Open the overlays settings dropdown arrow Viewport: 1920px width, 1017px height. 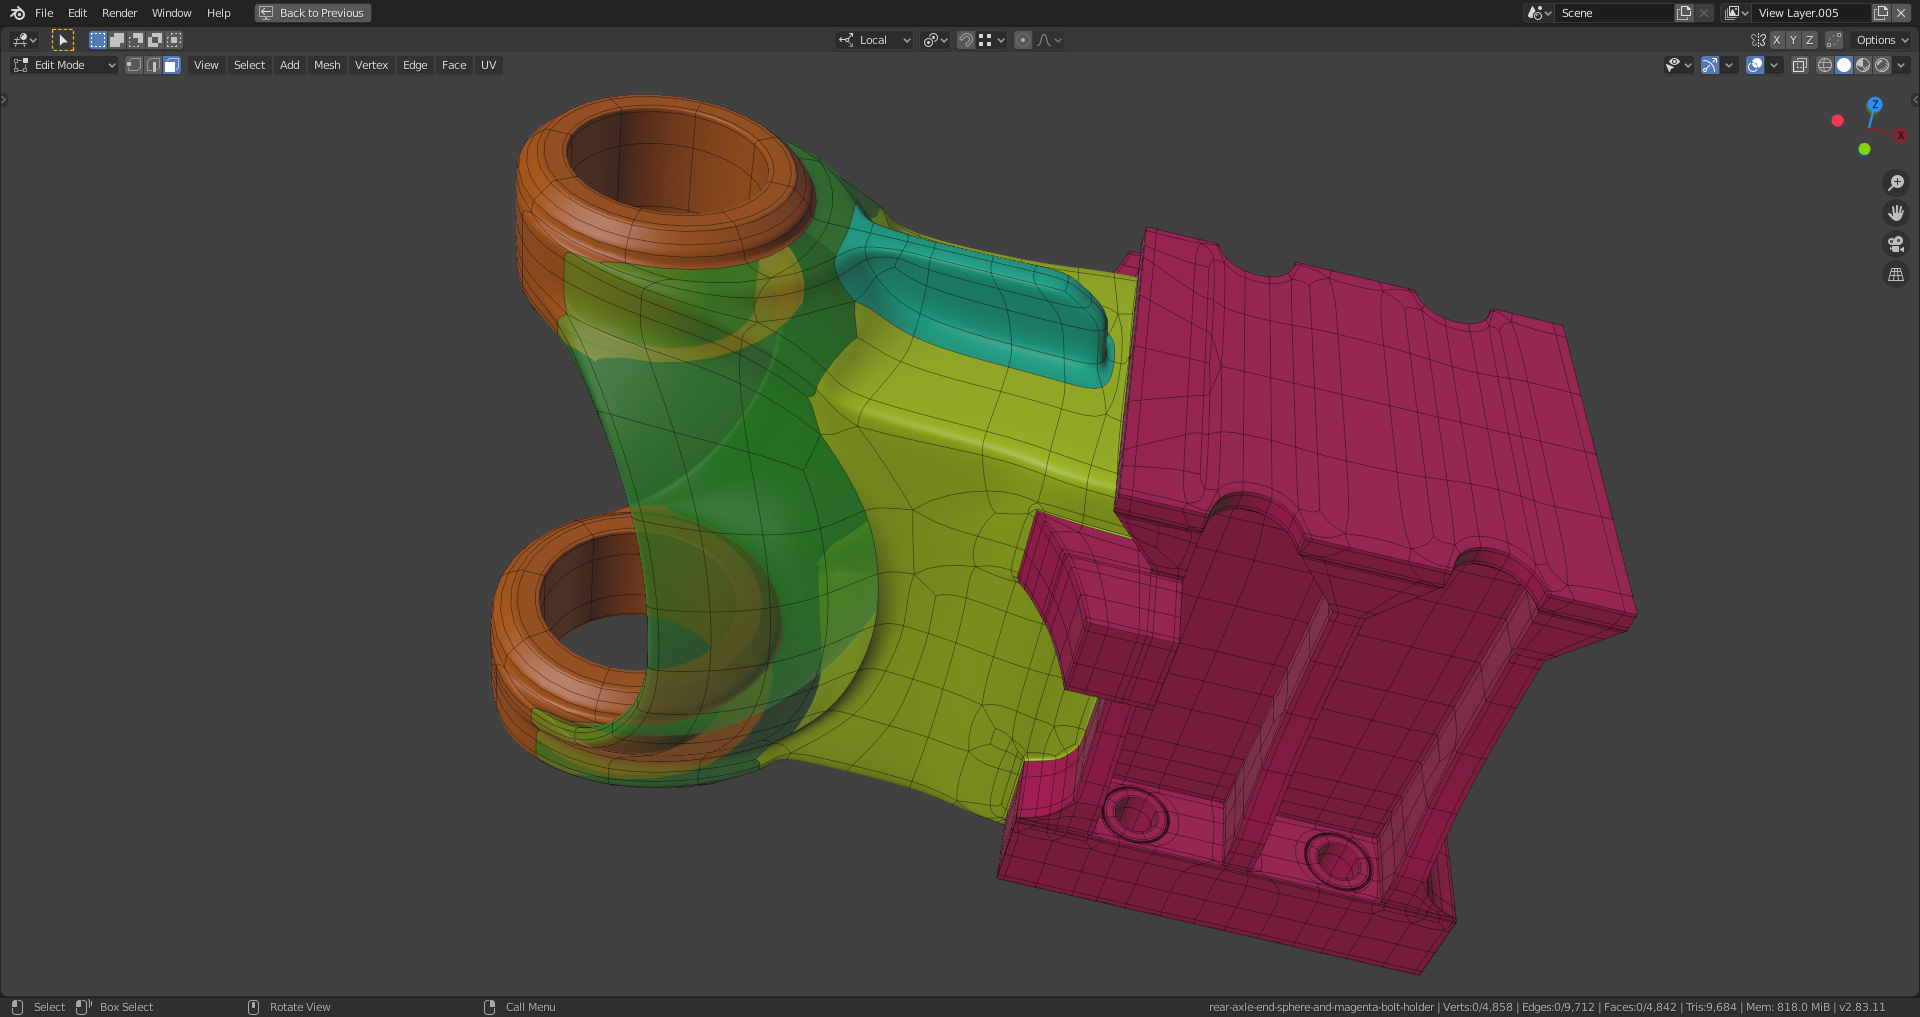tap(1774, 65)
